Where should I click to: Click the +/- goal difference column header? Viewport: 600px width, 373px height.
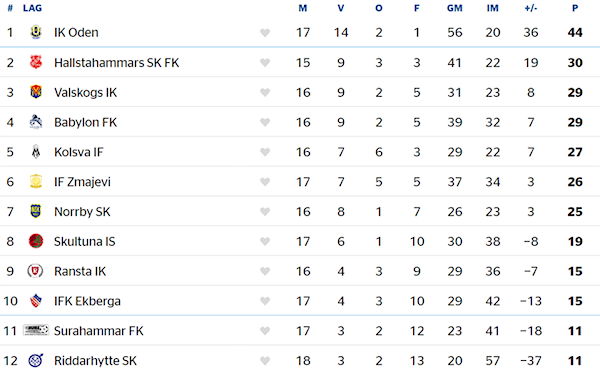(531, 8)
